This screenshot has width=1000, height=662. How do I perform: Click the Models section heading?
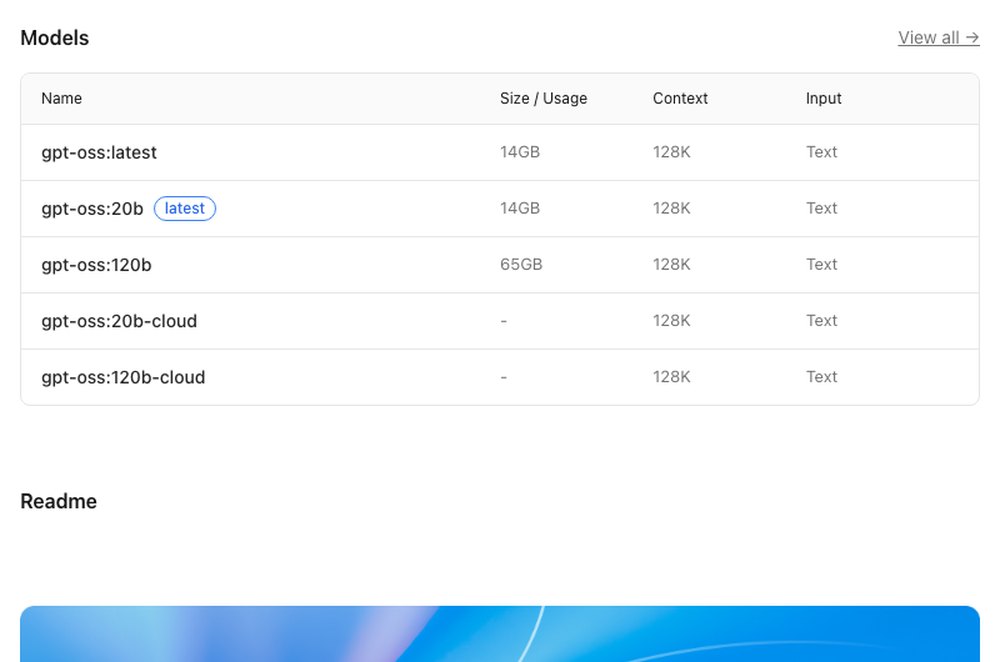point(55,38)
